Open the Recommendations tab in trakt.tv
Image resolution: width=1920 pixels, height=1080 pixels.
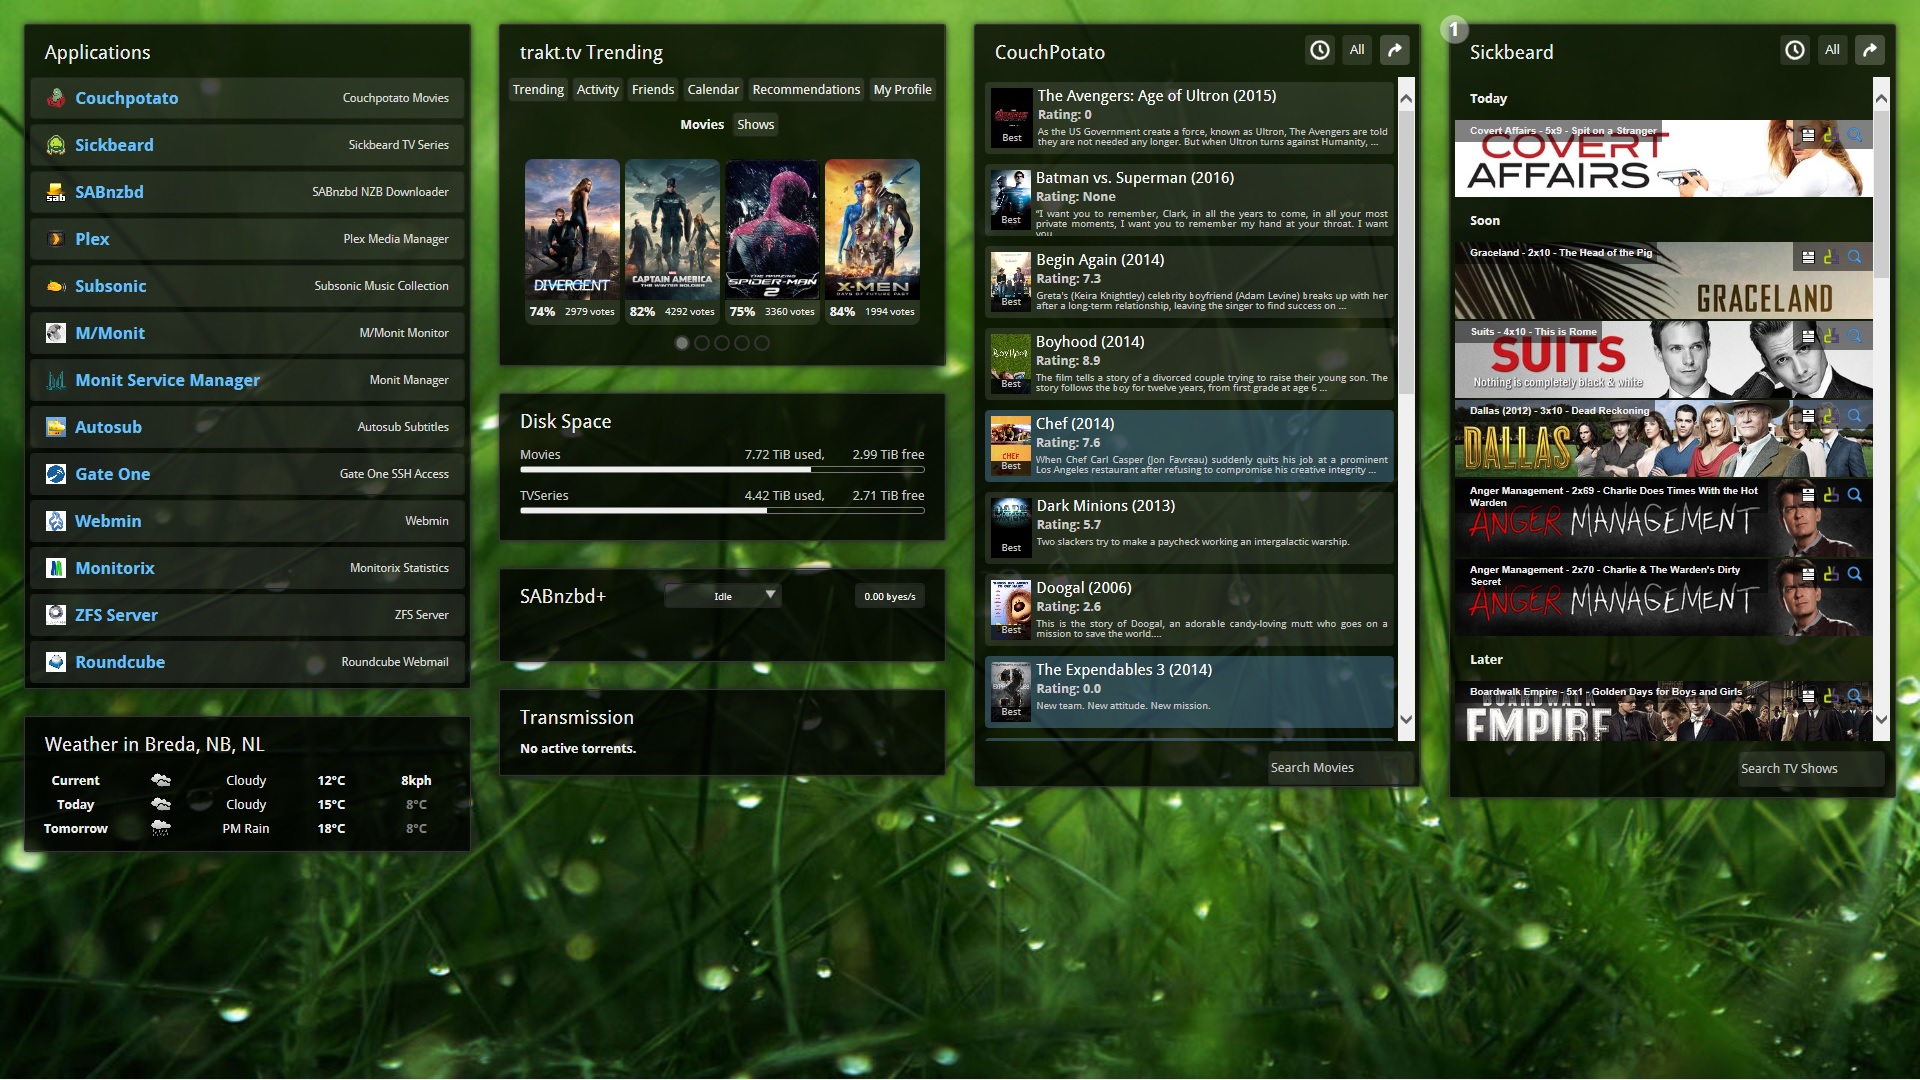806,89
